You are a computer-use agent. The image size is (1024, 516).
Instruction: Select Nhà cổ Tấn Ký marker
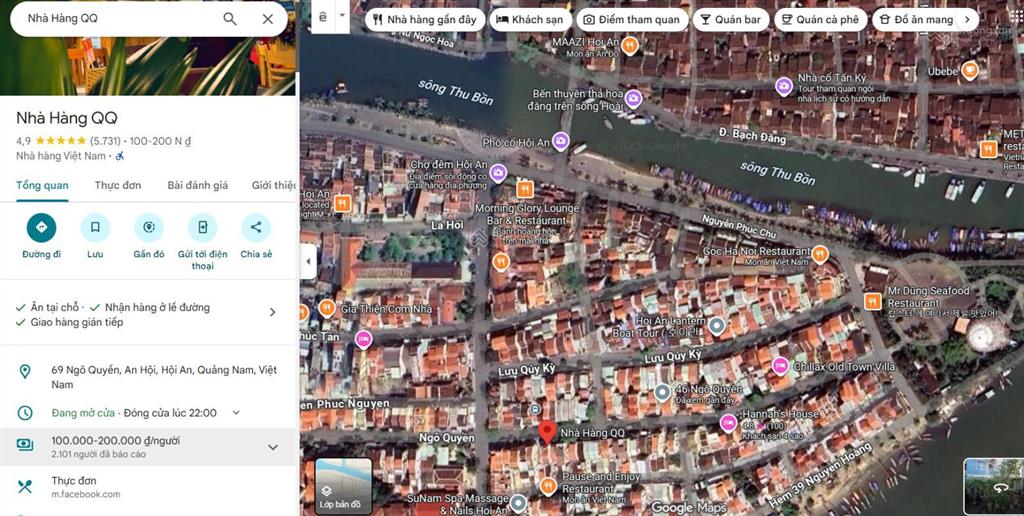tap(784, 86)
